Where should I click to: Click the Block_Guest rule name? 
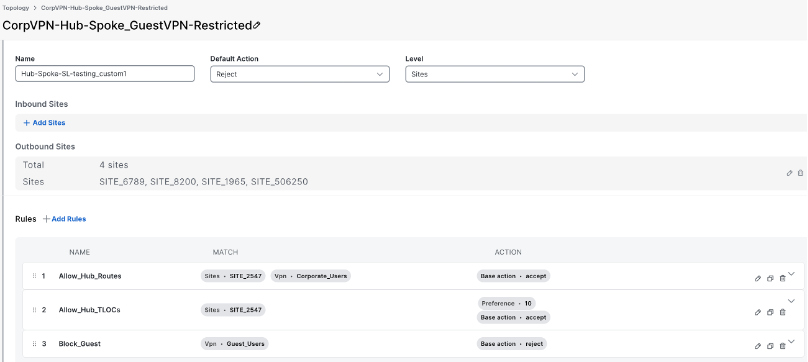tap(79, 343)
